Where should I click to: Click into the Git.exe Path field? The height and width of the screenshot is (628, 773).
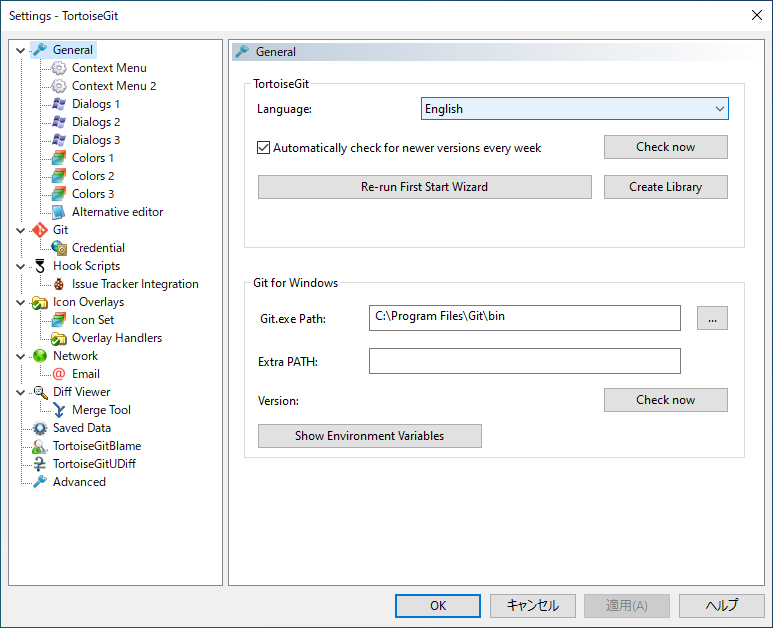(525, 318)
